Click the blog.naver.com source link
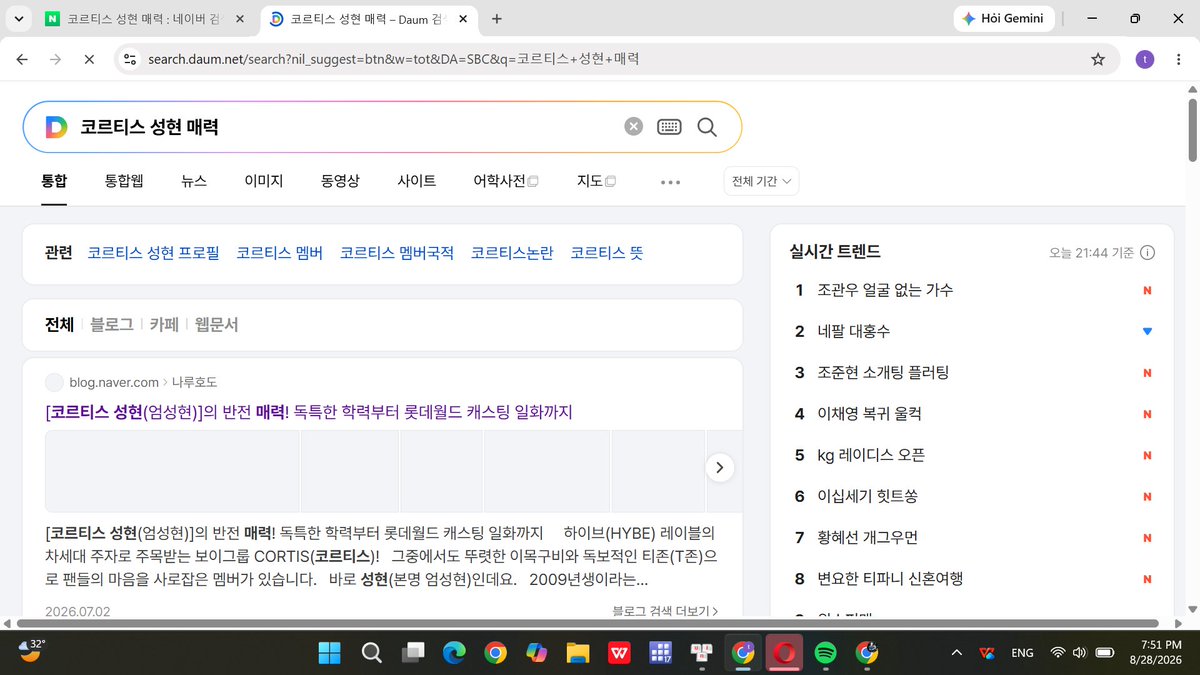Viewport: 1200px width, 675px height. tap(114, 382)
